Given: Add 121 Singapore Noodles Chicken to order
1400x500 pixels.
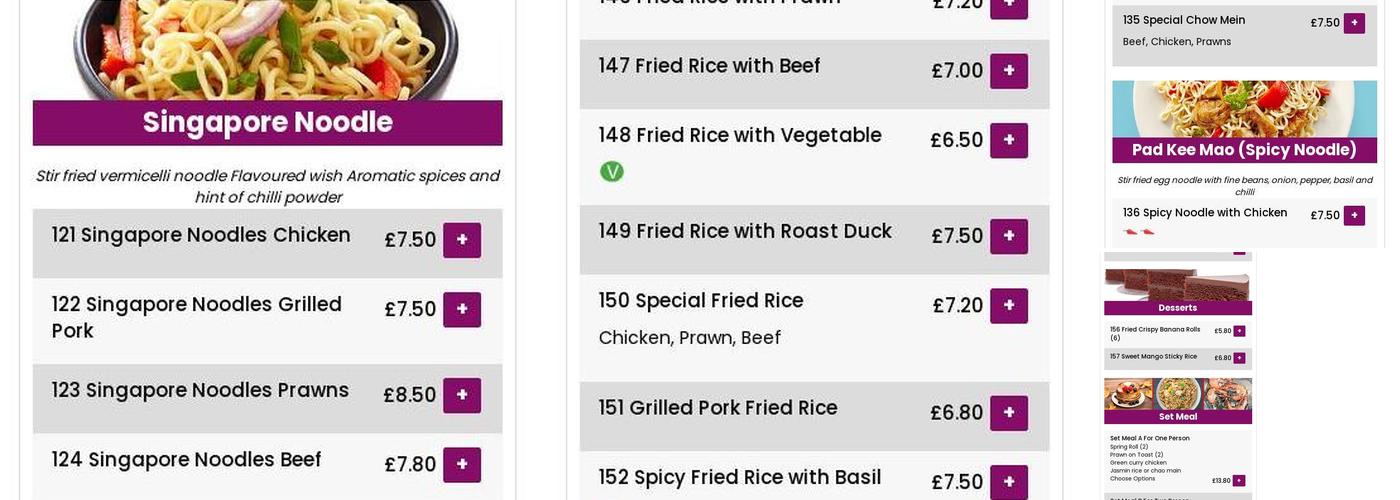Looking at the screenshot, I should tap(462, 240).
